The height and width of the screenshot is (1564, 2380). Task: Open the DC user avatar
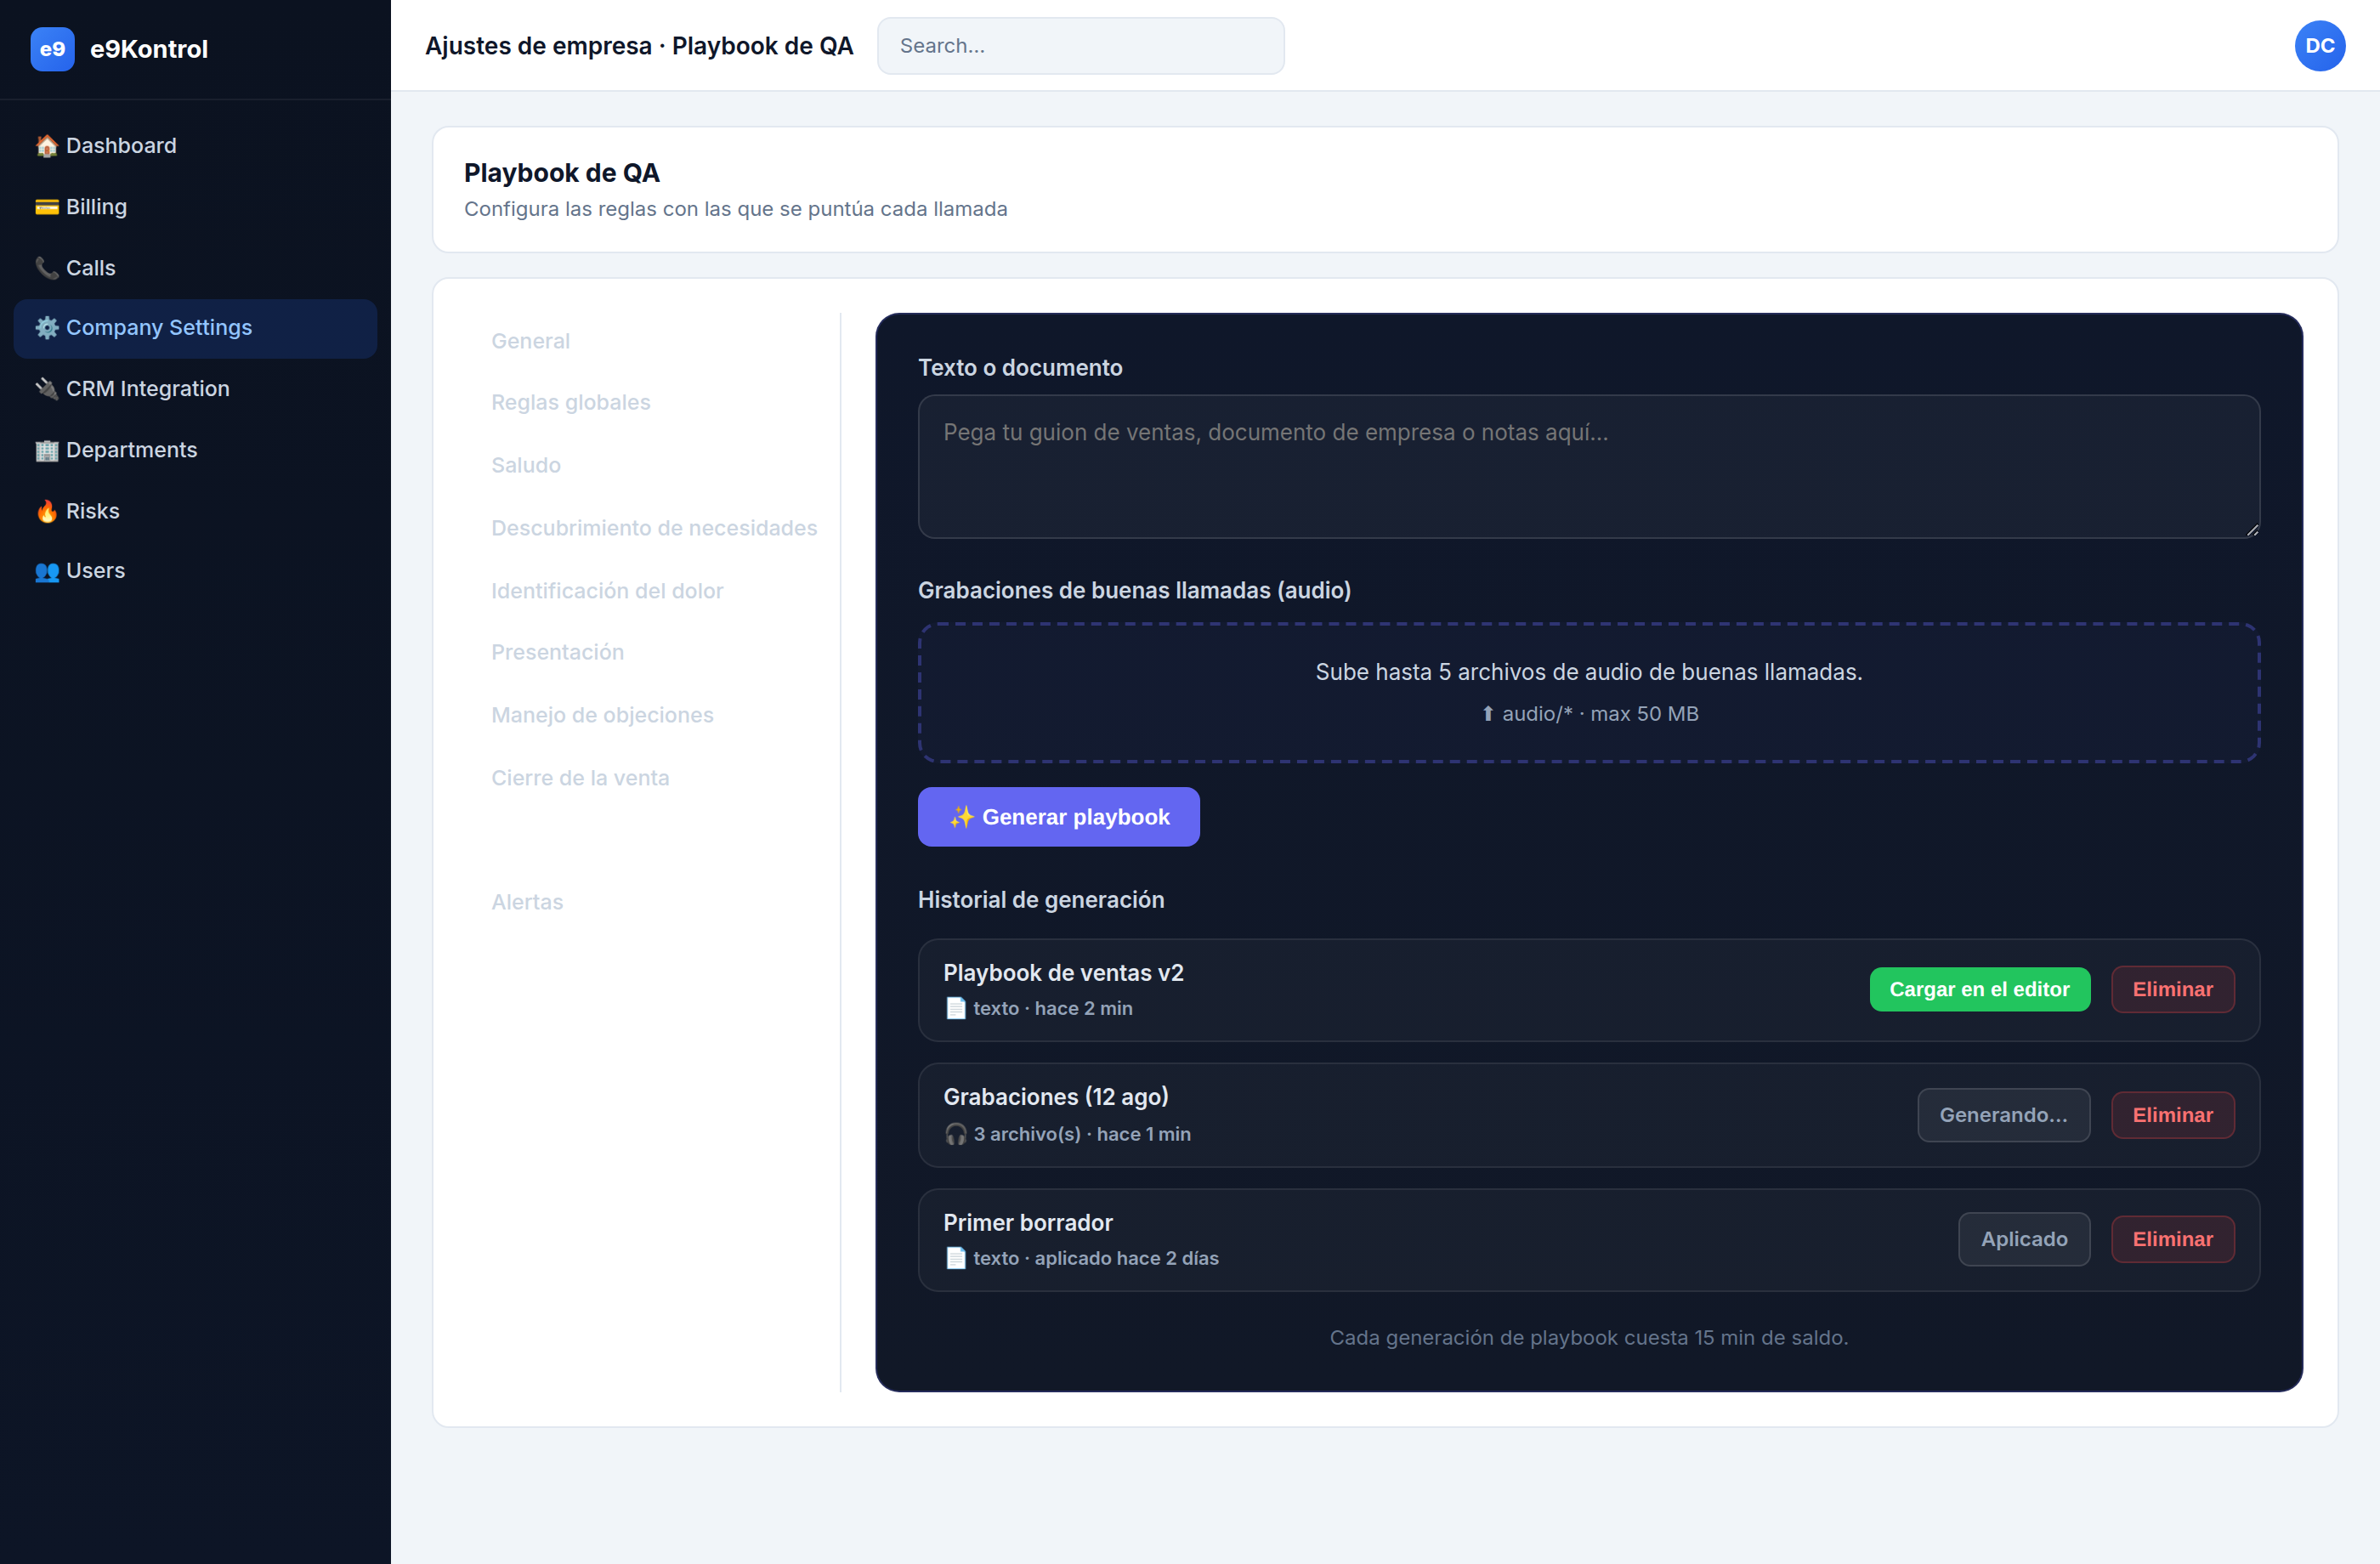[2319, 46]
